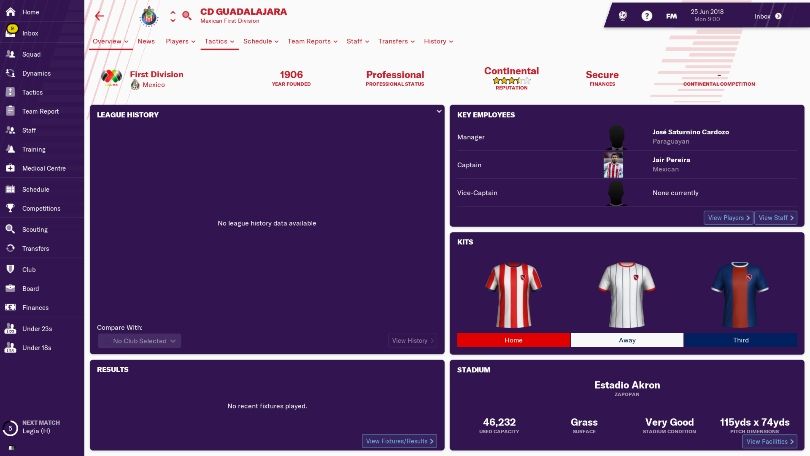The image size is (810, 456).
Task: Switch to the News tab
Action: (x=146, y=41)
